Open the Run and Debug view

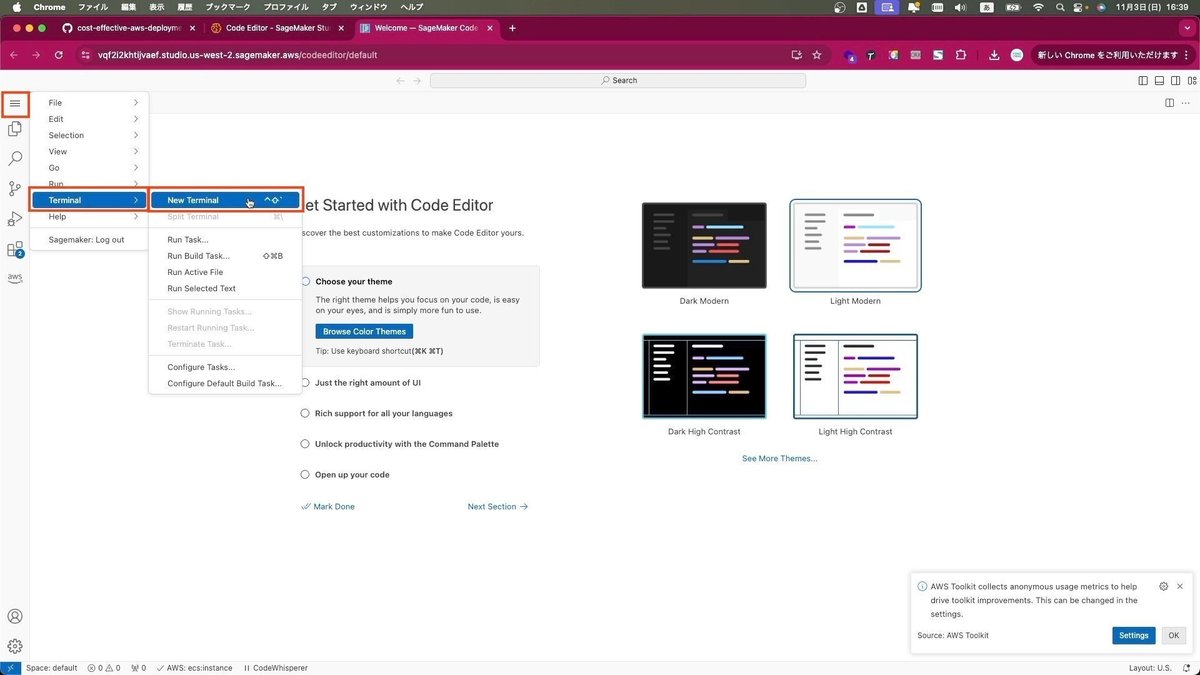(15, 218)
